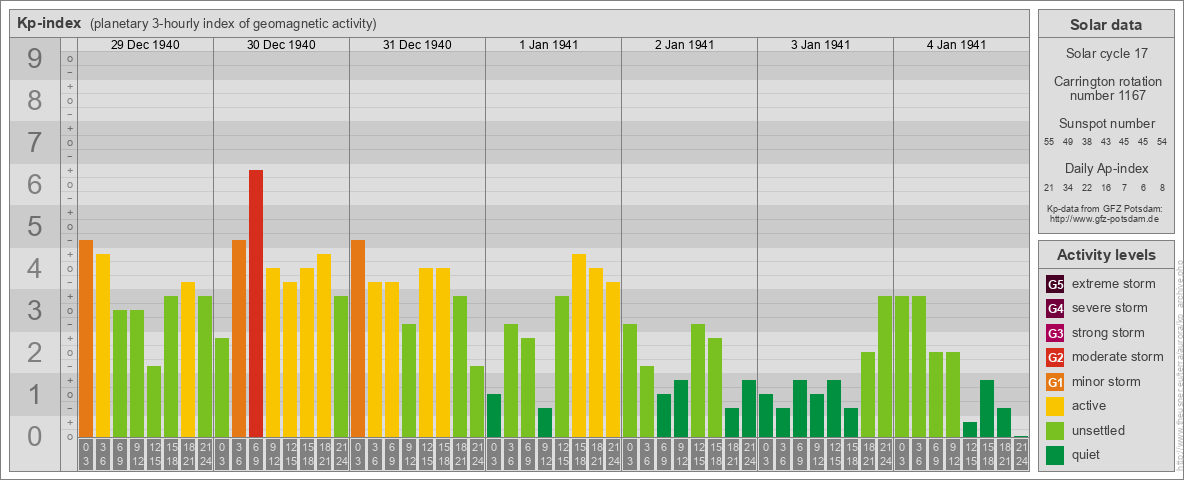Viewport: 1184px width, 480px height.
Task: Open the gfz-potsdam.de link
Action: click(x=1106, y=219)
